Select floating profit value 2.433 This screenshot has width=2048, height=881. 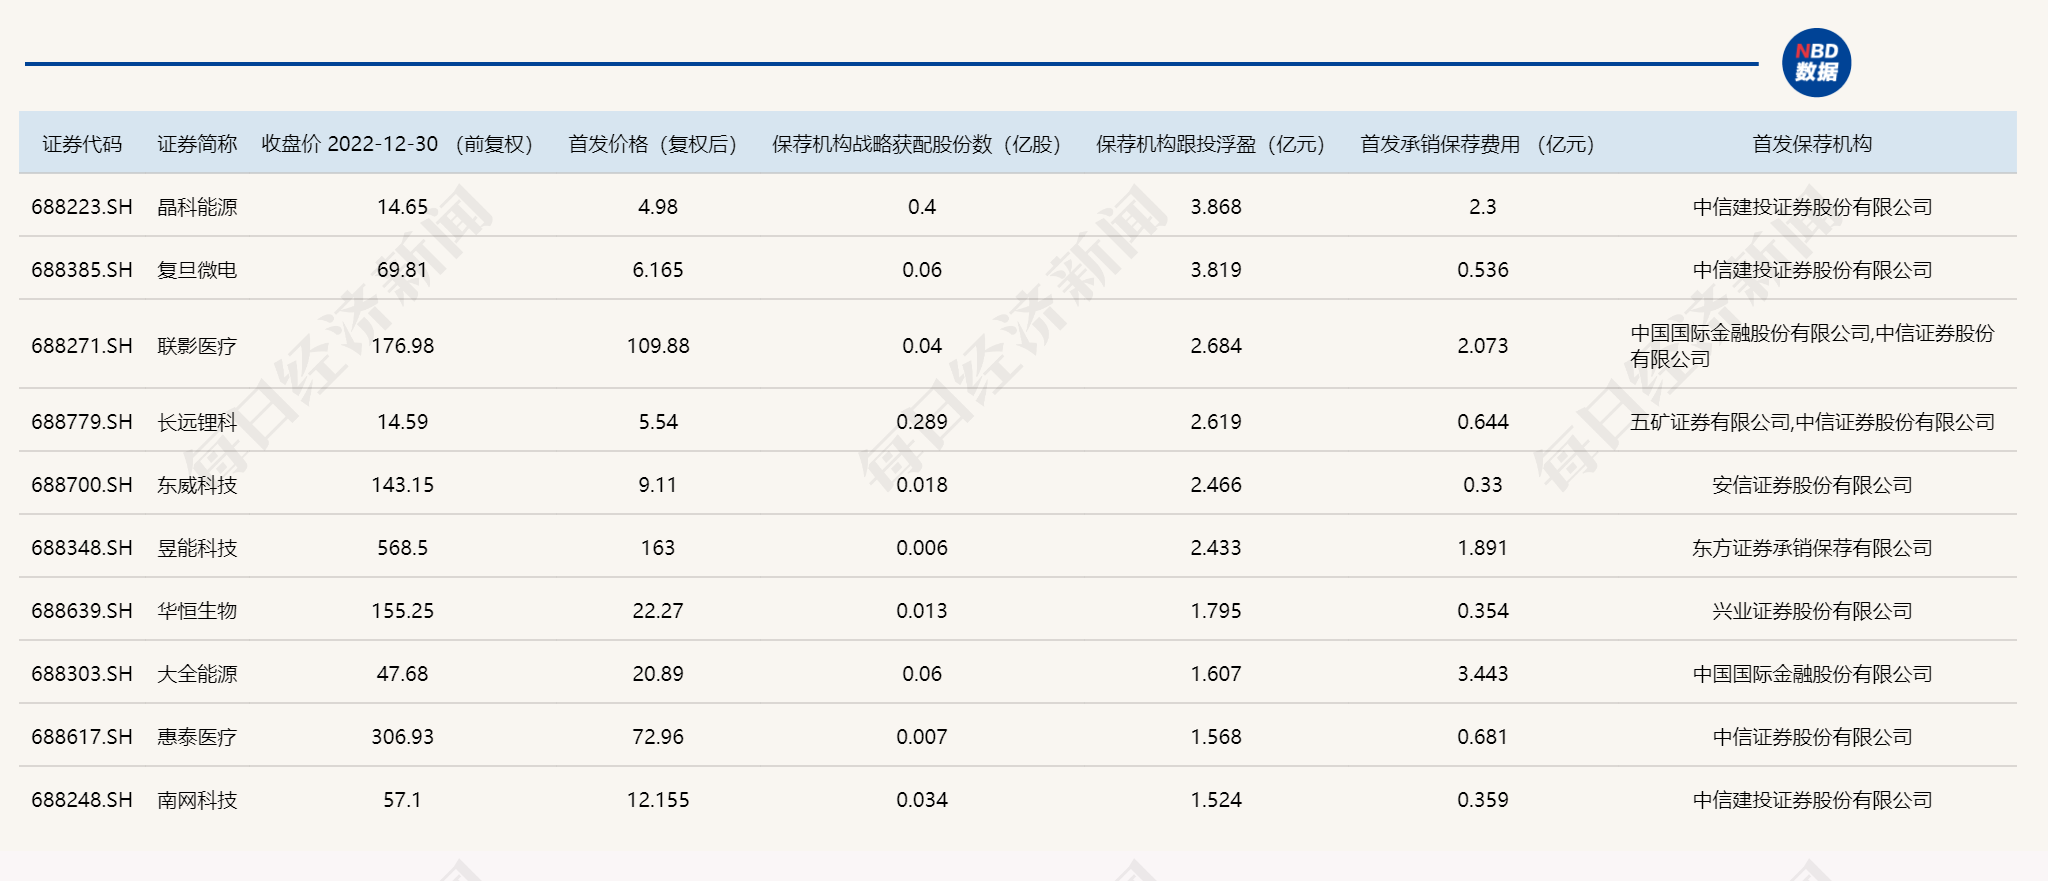pos(1216,548)
